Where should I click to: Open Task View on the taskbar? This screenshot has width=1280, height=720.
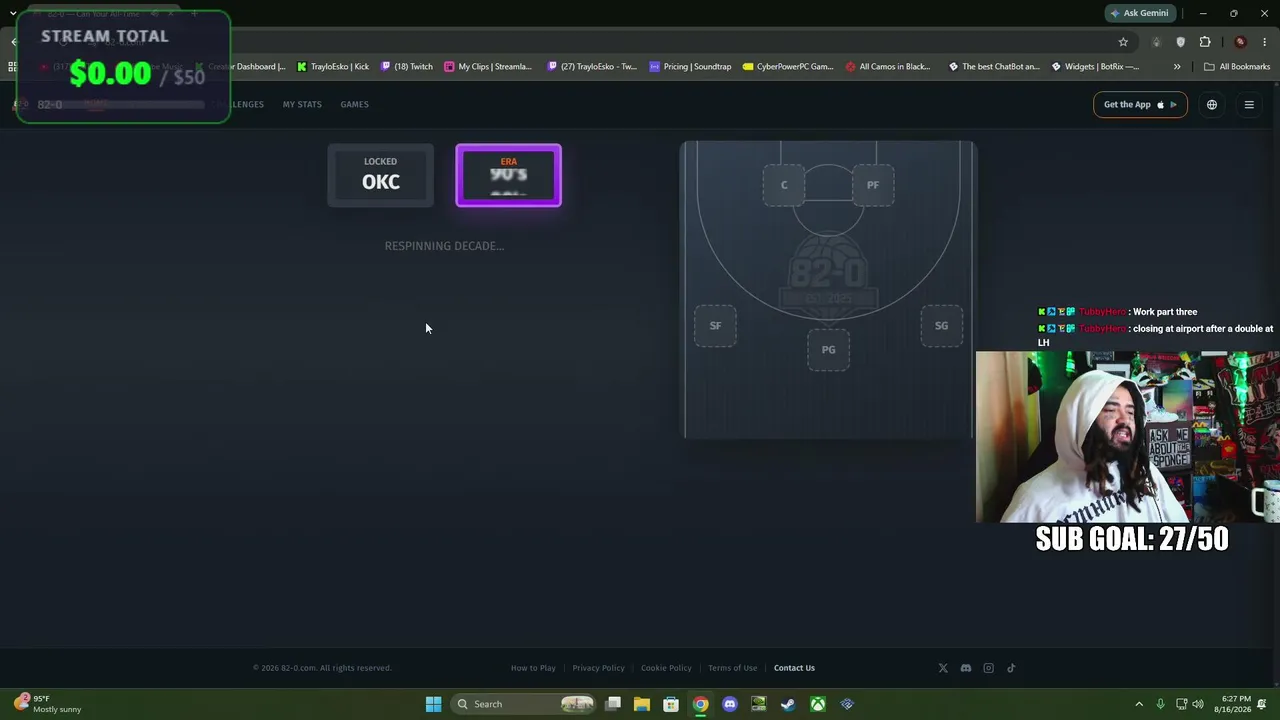(x=613, y=704)
